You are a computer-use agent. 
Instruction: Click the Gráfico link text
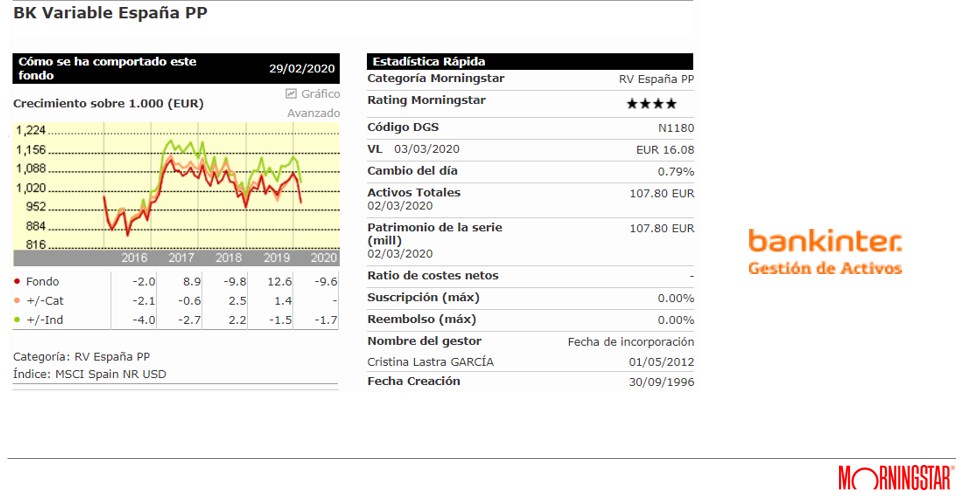(x=321, y=94)
